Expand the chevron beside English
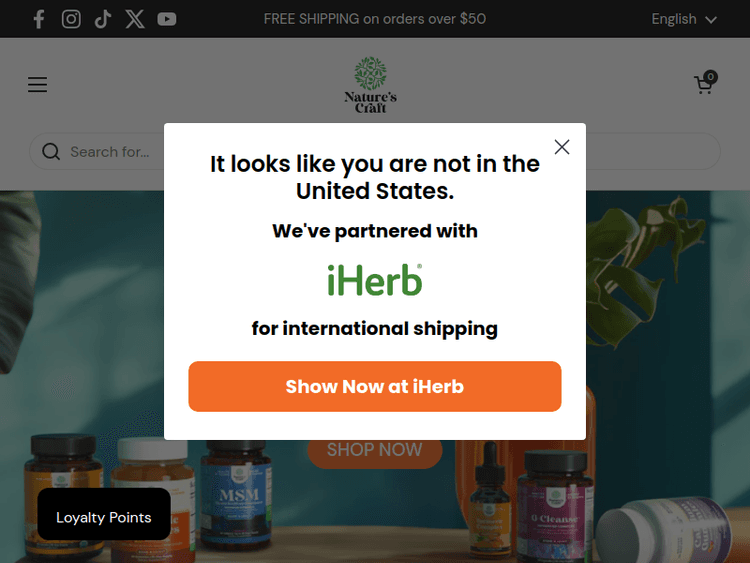Viewport: 750px width, 563px height. tap(711, 20)
